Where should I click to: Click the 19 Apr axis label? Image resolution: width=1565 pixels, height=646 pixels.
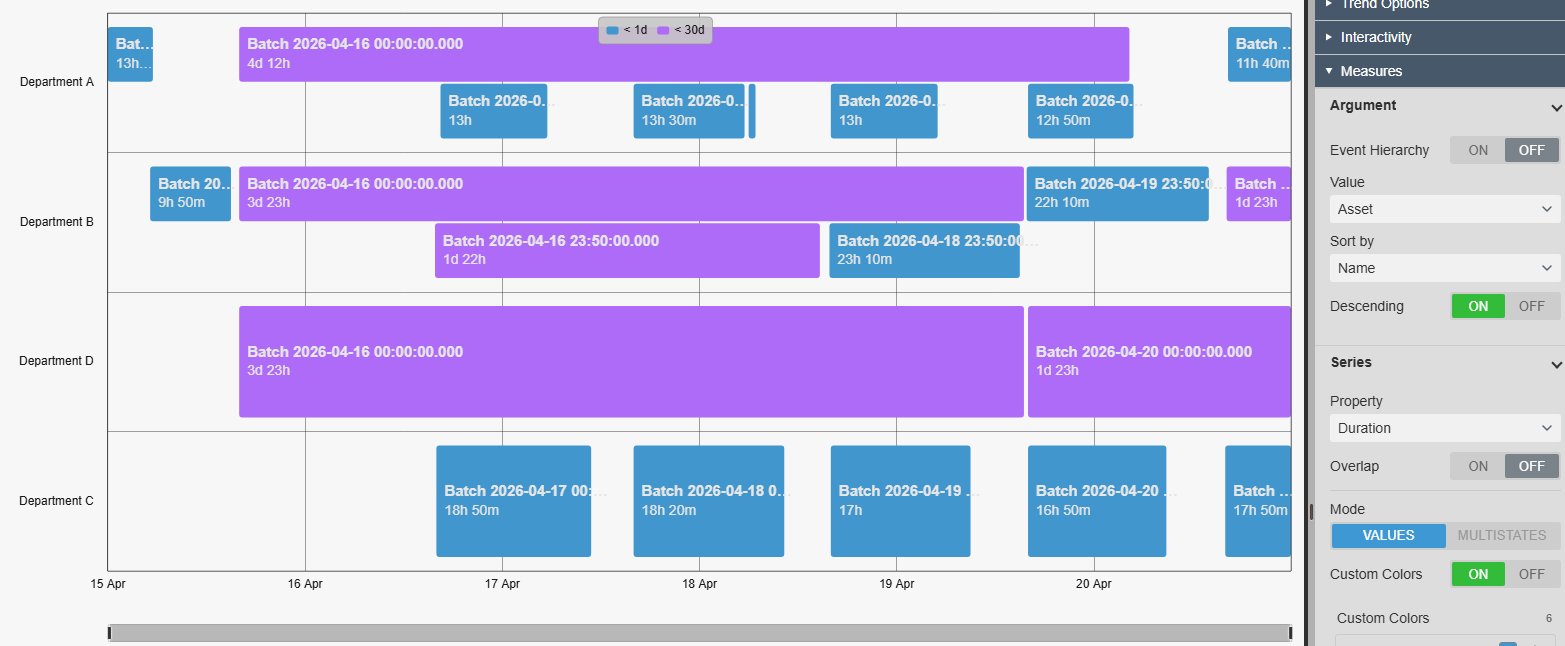point(896,584)
